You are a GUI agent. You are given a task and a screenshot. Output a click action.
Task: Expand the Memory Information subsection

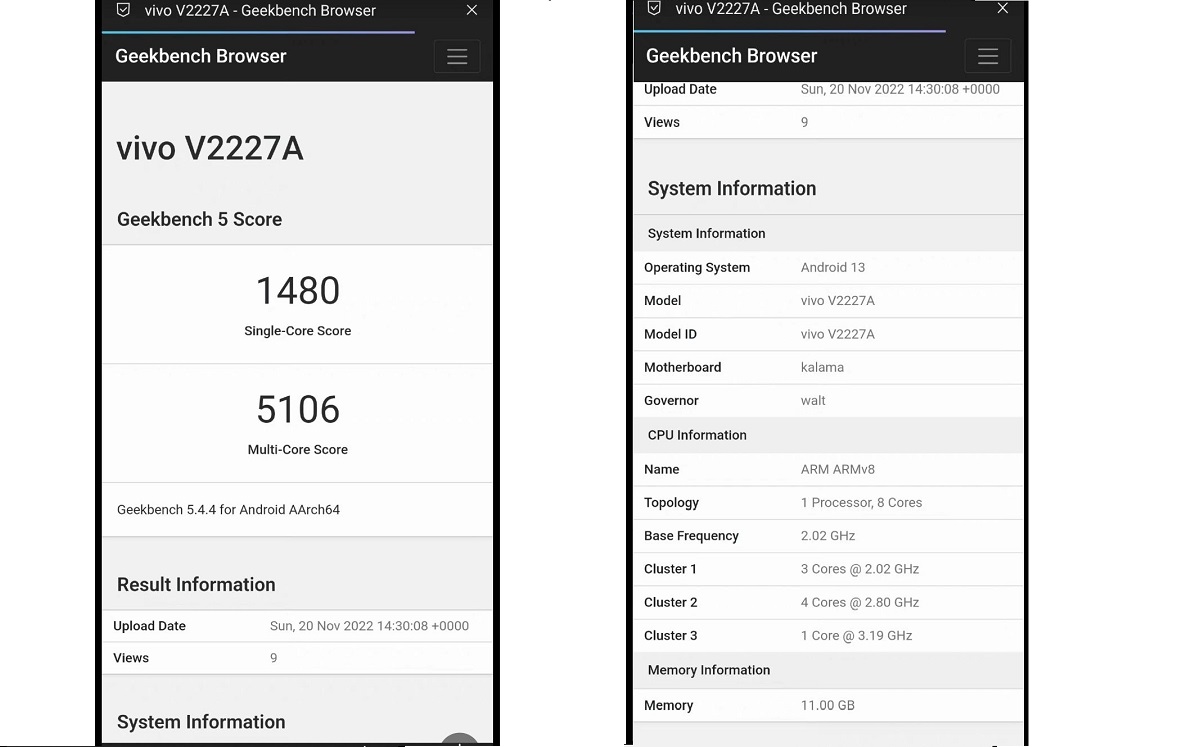tap(709, 670)
